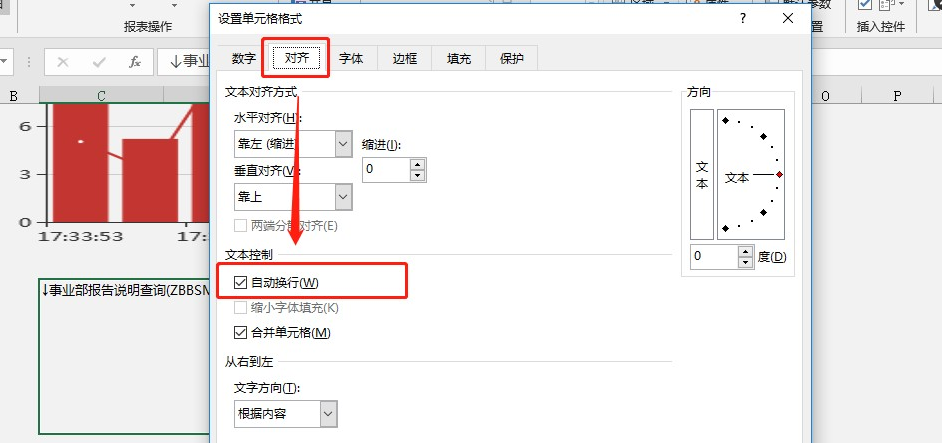Click the red diamond orientation marker
This screenshot has height=443, width=942.
pyautogui.click(x=779, y=174)
